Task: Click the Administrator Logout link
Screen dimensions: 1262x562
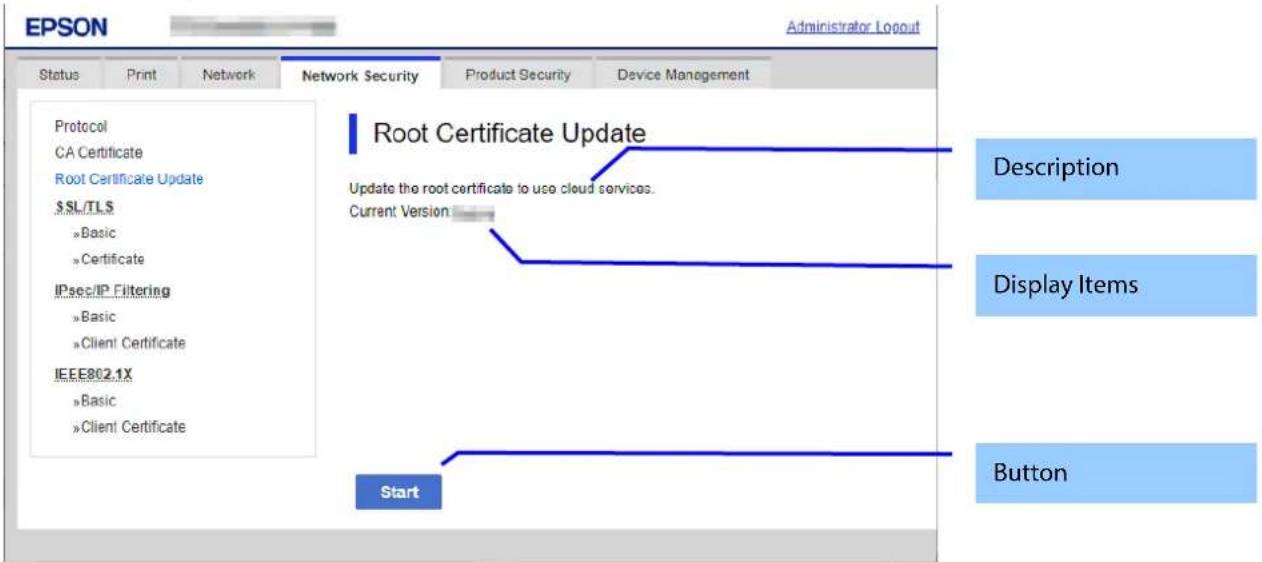Action: point(853,27)
